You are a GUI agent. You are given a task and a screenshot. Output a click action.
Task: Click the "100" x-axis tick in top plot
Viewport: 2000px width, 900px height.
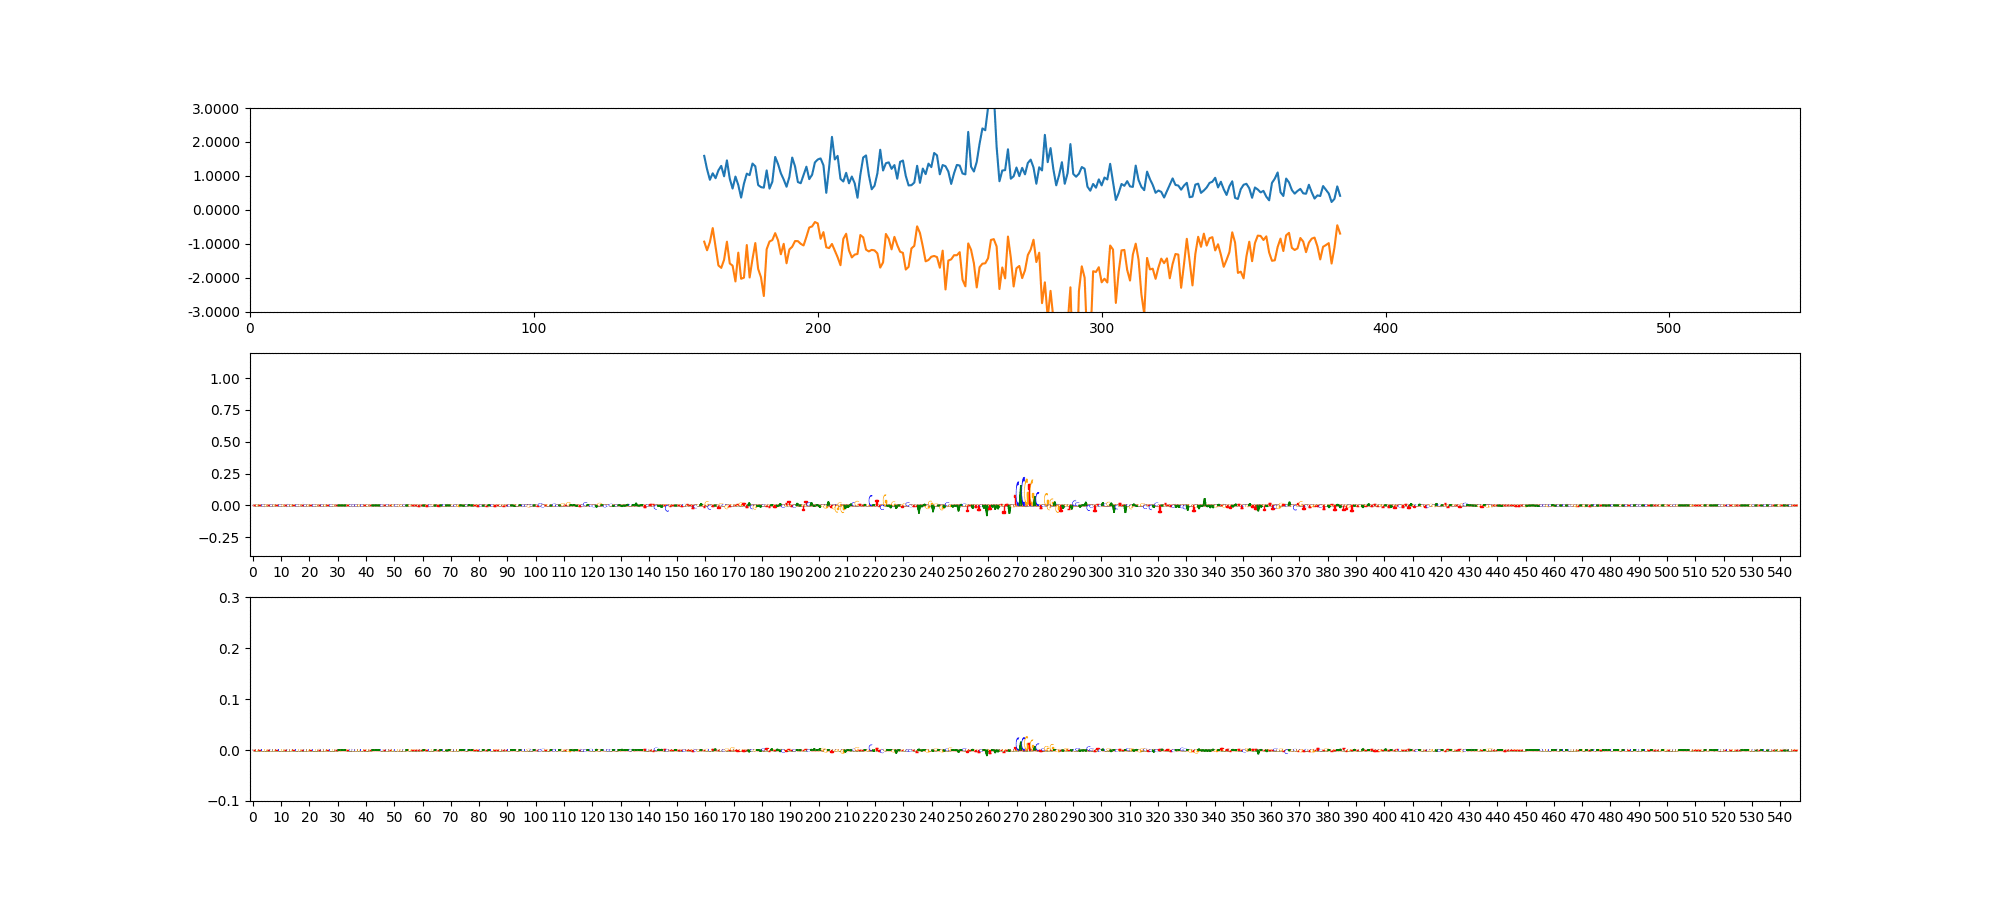534,328
